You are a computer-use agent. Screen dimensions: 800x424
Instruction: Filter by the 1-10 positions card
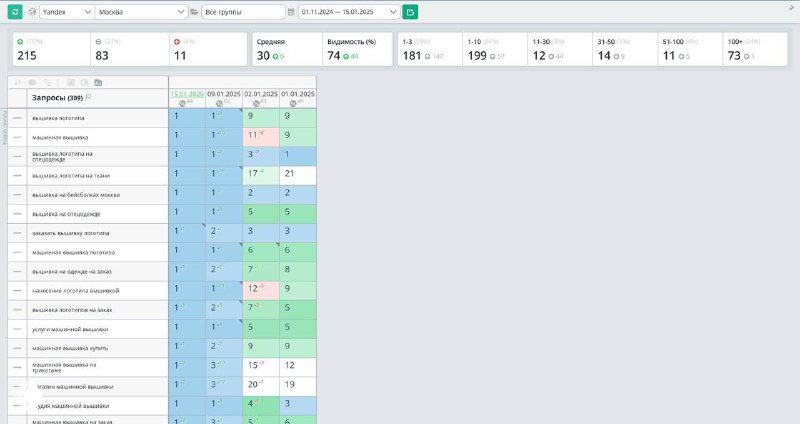[x=495, y=49]
